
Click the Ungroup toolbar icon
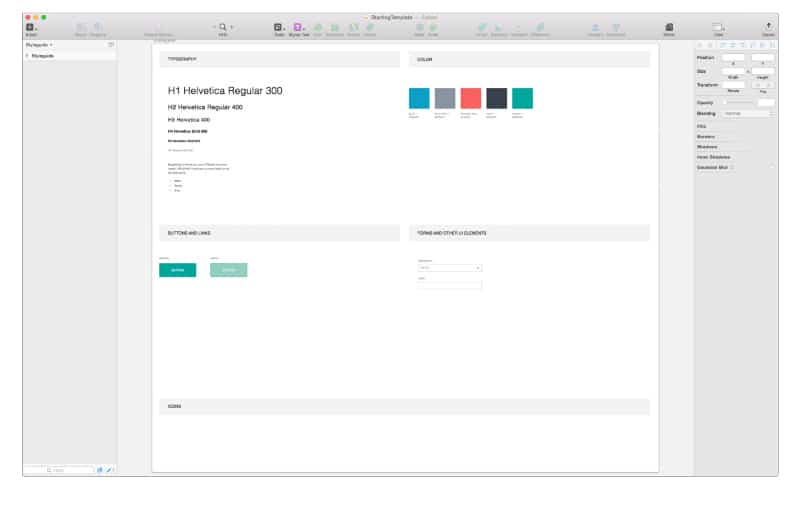click(98, 28)
